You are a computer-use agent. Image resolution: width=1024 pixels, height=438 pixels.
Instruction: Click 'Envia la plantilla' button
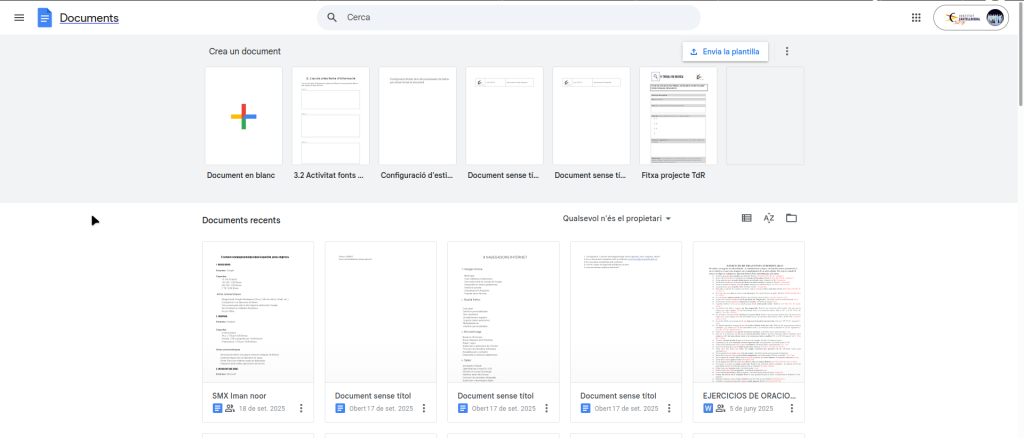(x=724, y=51)
